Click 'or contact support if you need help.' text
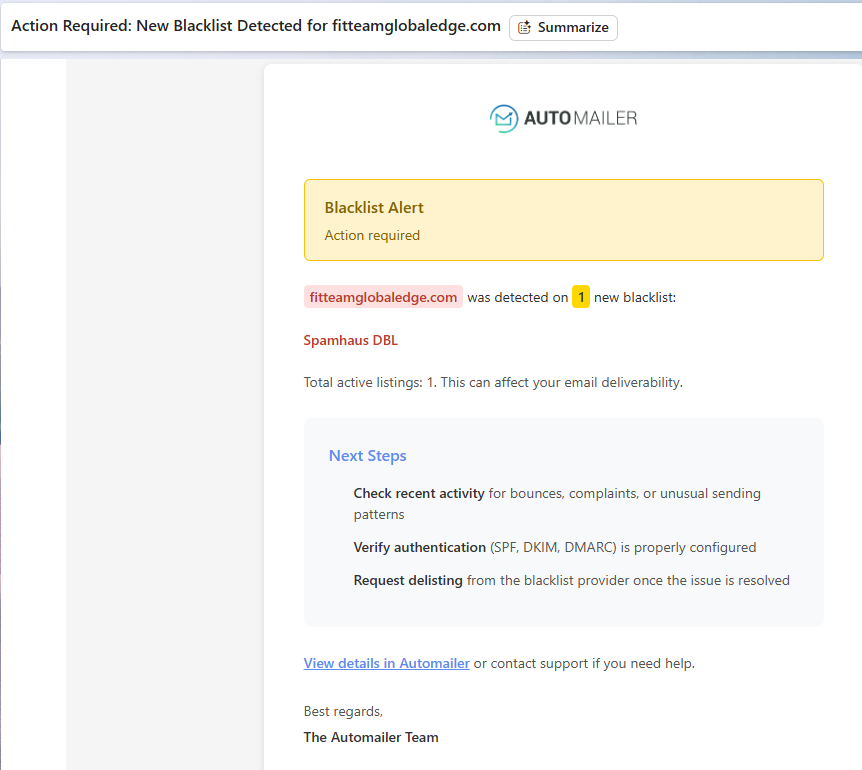The image size is (862, 770). pyautogui.click(x=584, y=663)
